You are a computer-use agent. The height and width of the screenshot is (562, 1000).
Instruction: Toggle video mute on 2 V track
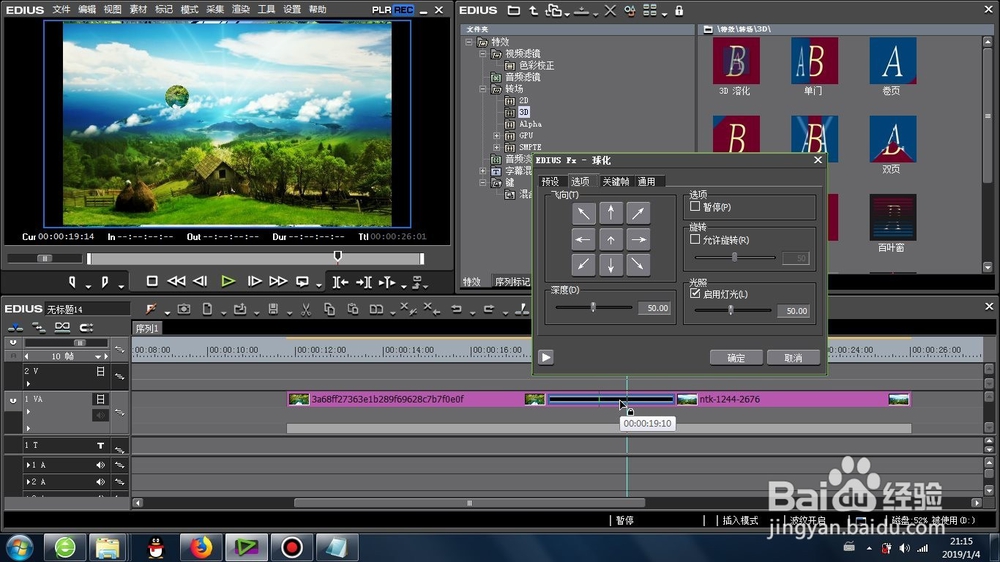point(100,371)
